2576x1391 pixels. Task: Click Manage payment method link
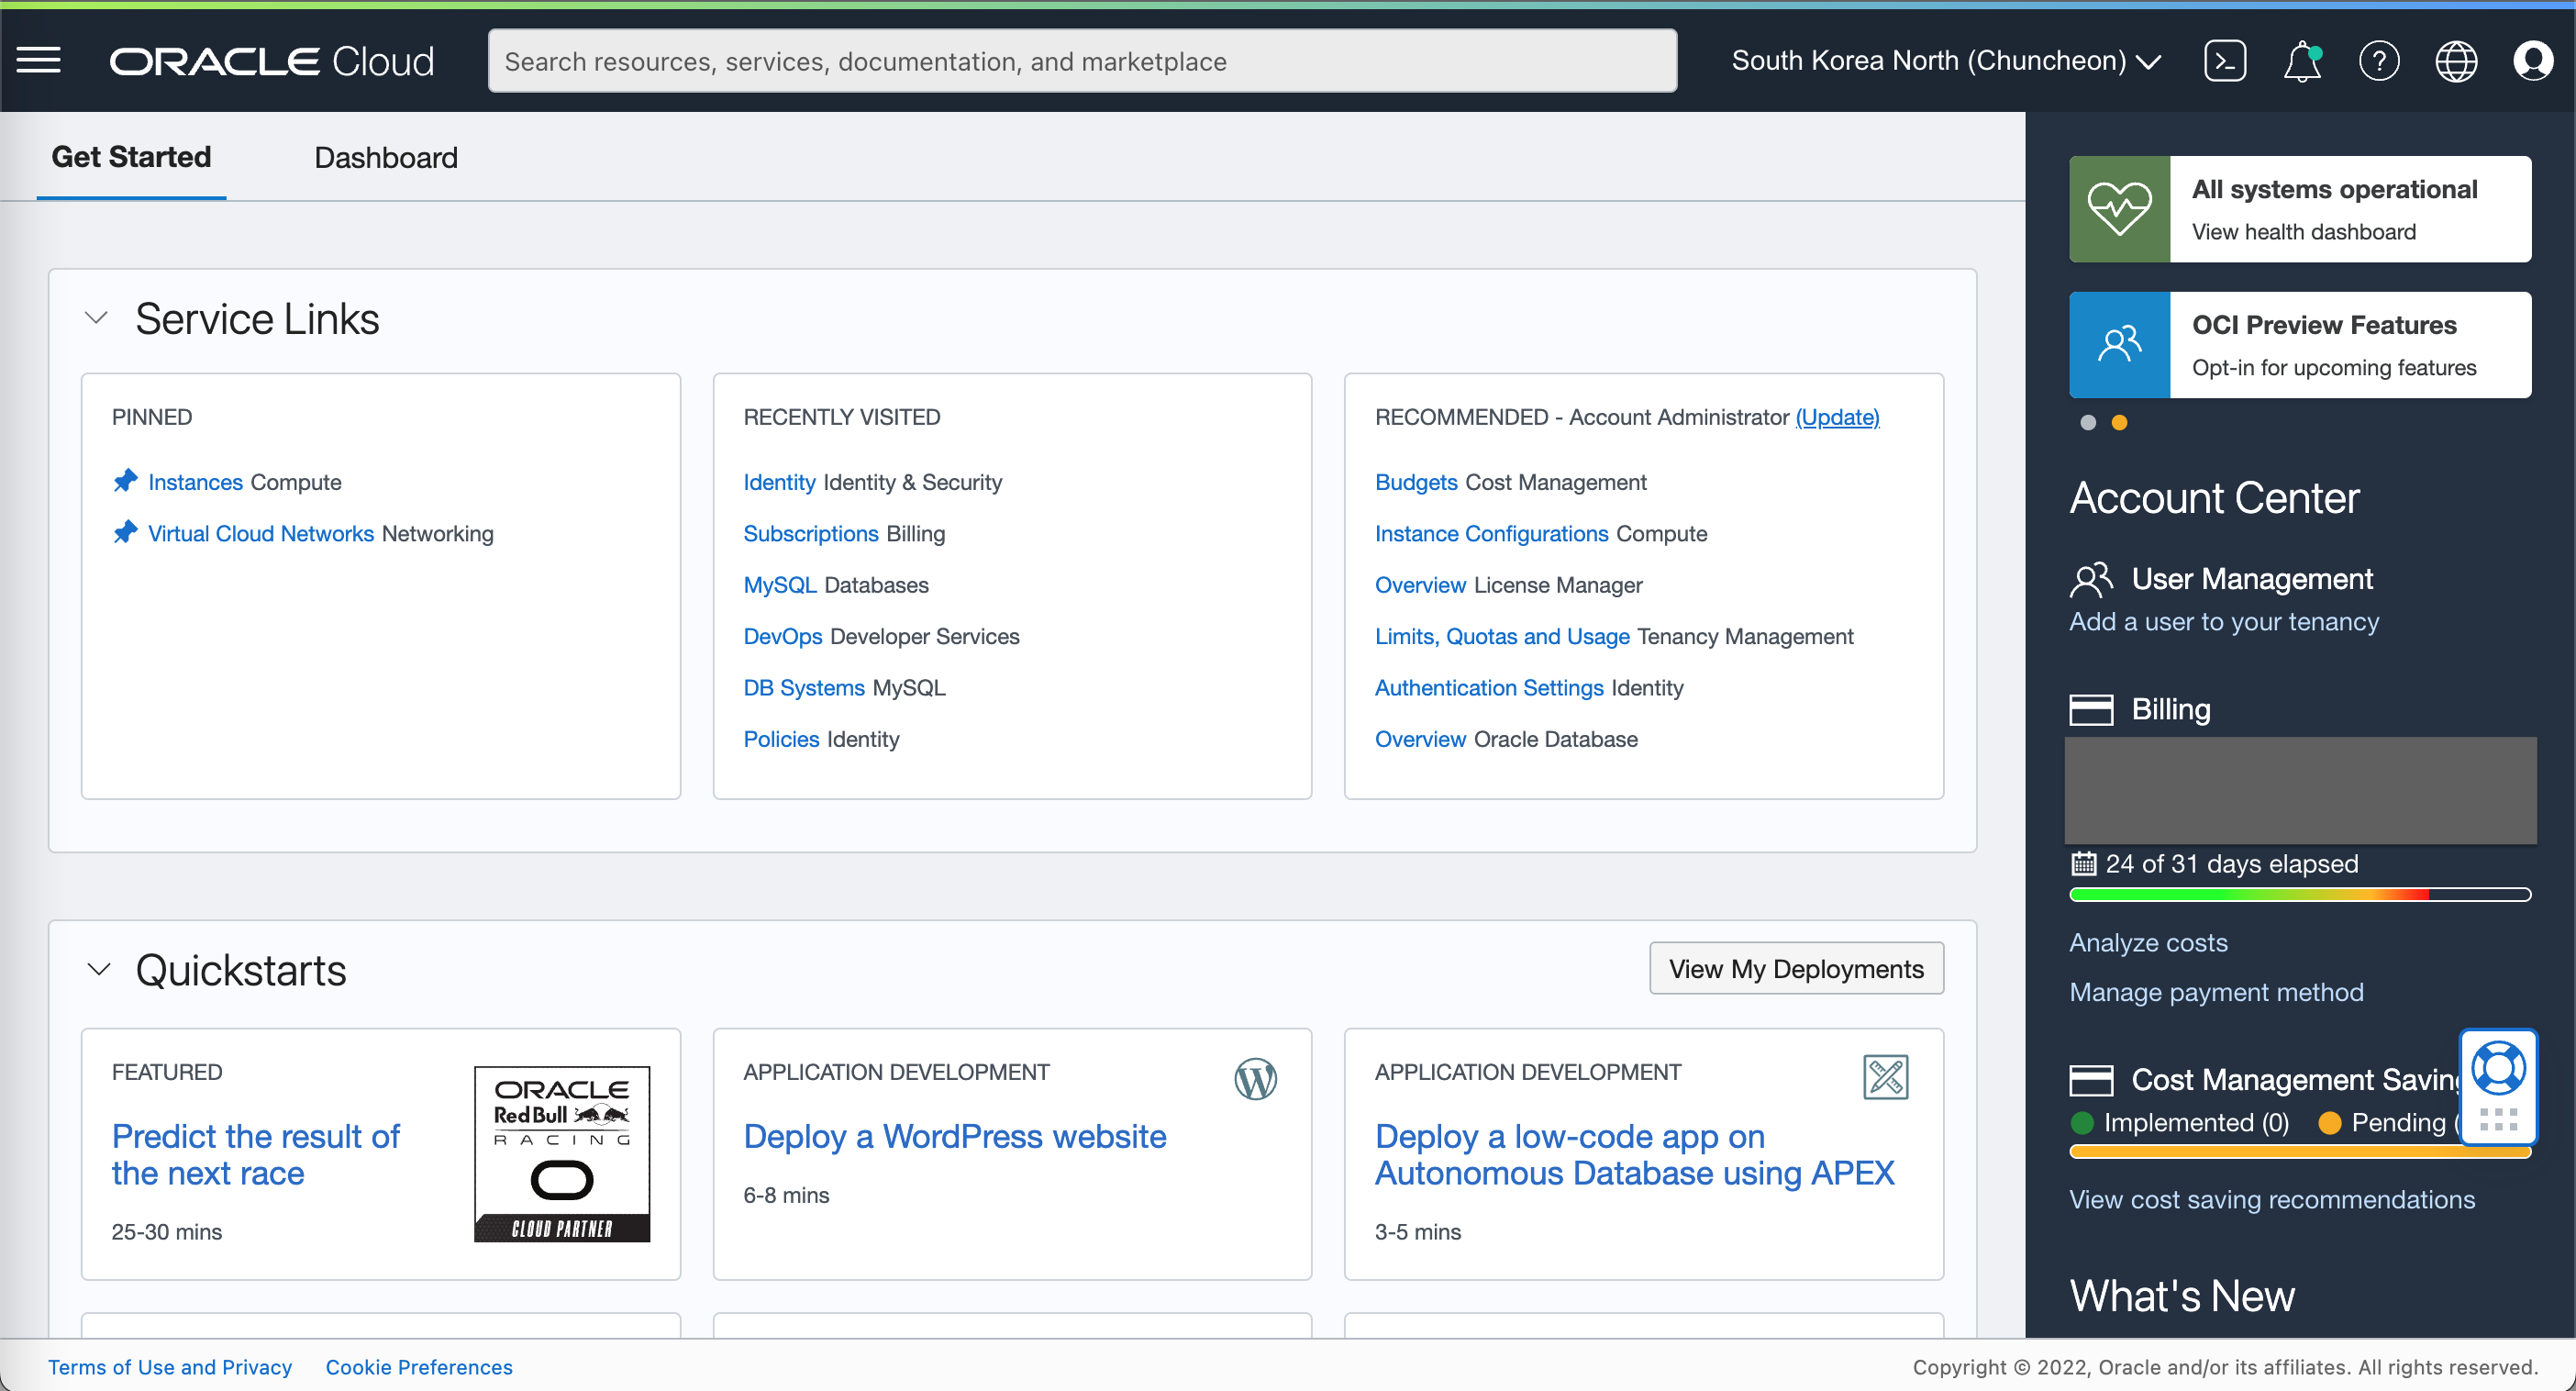[x=2216, y=992]
